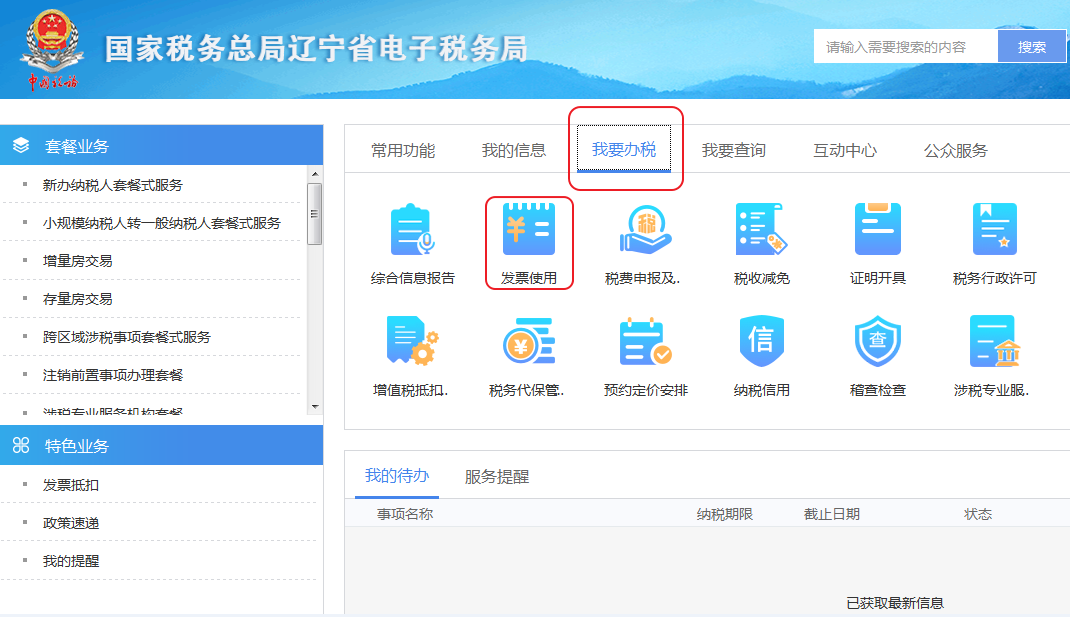This screenshot has height=617, width=1070.
Task: Open the 税收减免 icon
Action: pos(762,229)
